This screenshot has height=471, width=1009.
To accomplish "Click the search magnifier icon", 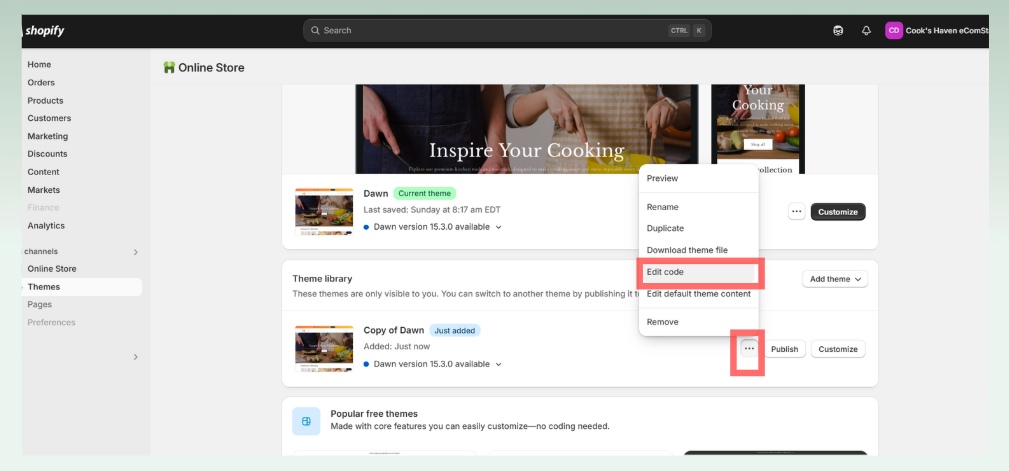I will (315, 30).
